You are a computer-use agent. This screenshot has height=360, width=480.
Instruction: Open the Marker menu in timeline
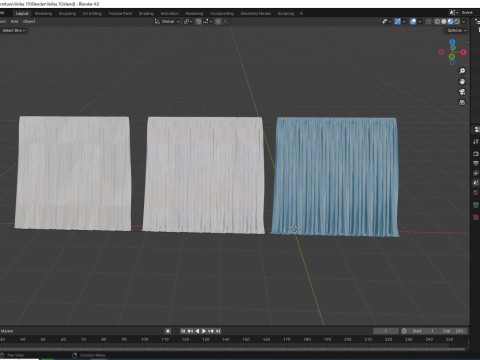(7, 331)
